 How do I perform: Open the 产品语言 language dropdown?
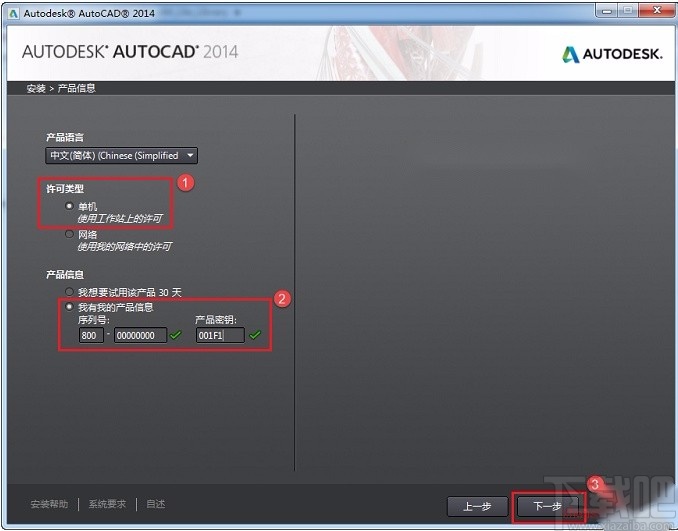click(122, 156)
